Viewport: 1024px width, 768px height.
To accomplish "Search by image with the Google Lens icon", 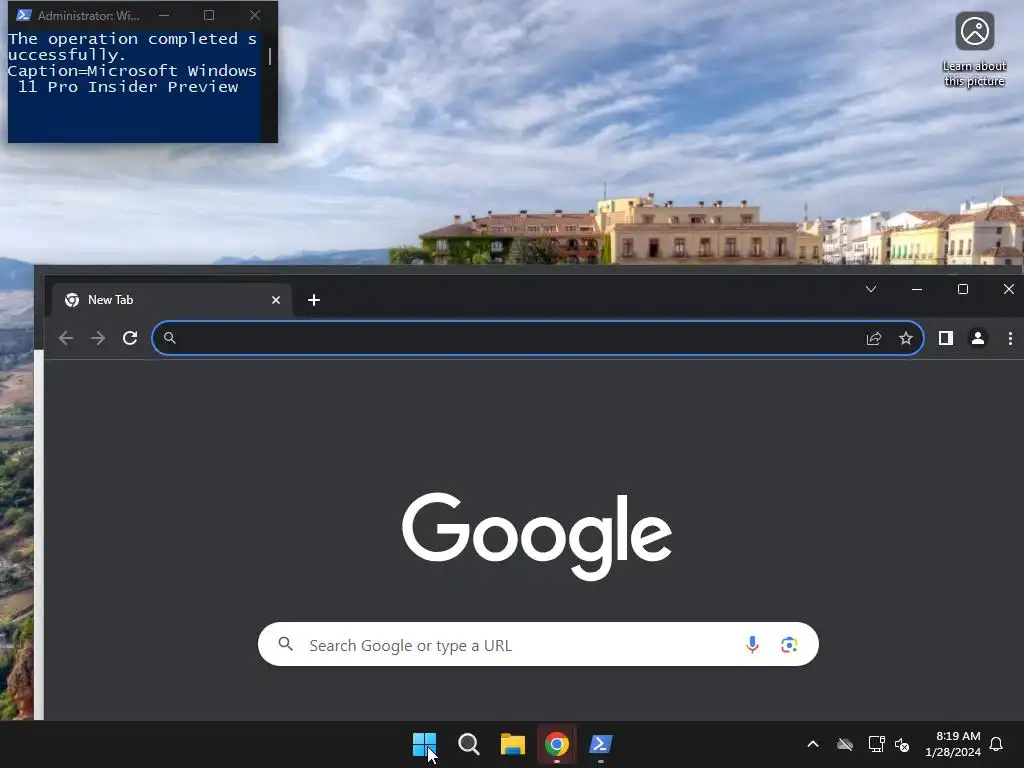I will pyautogui.click(x=789, y=645).
